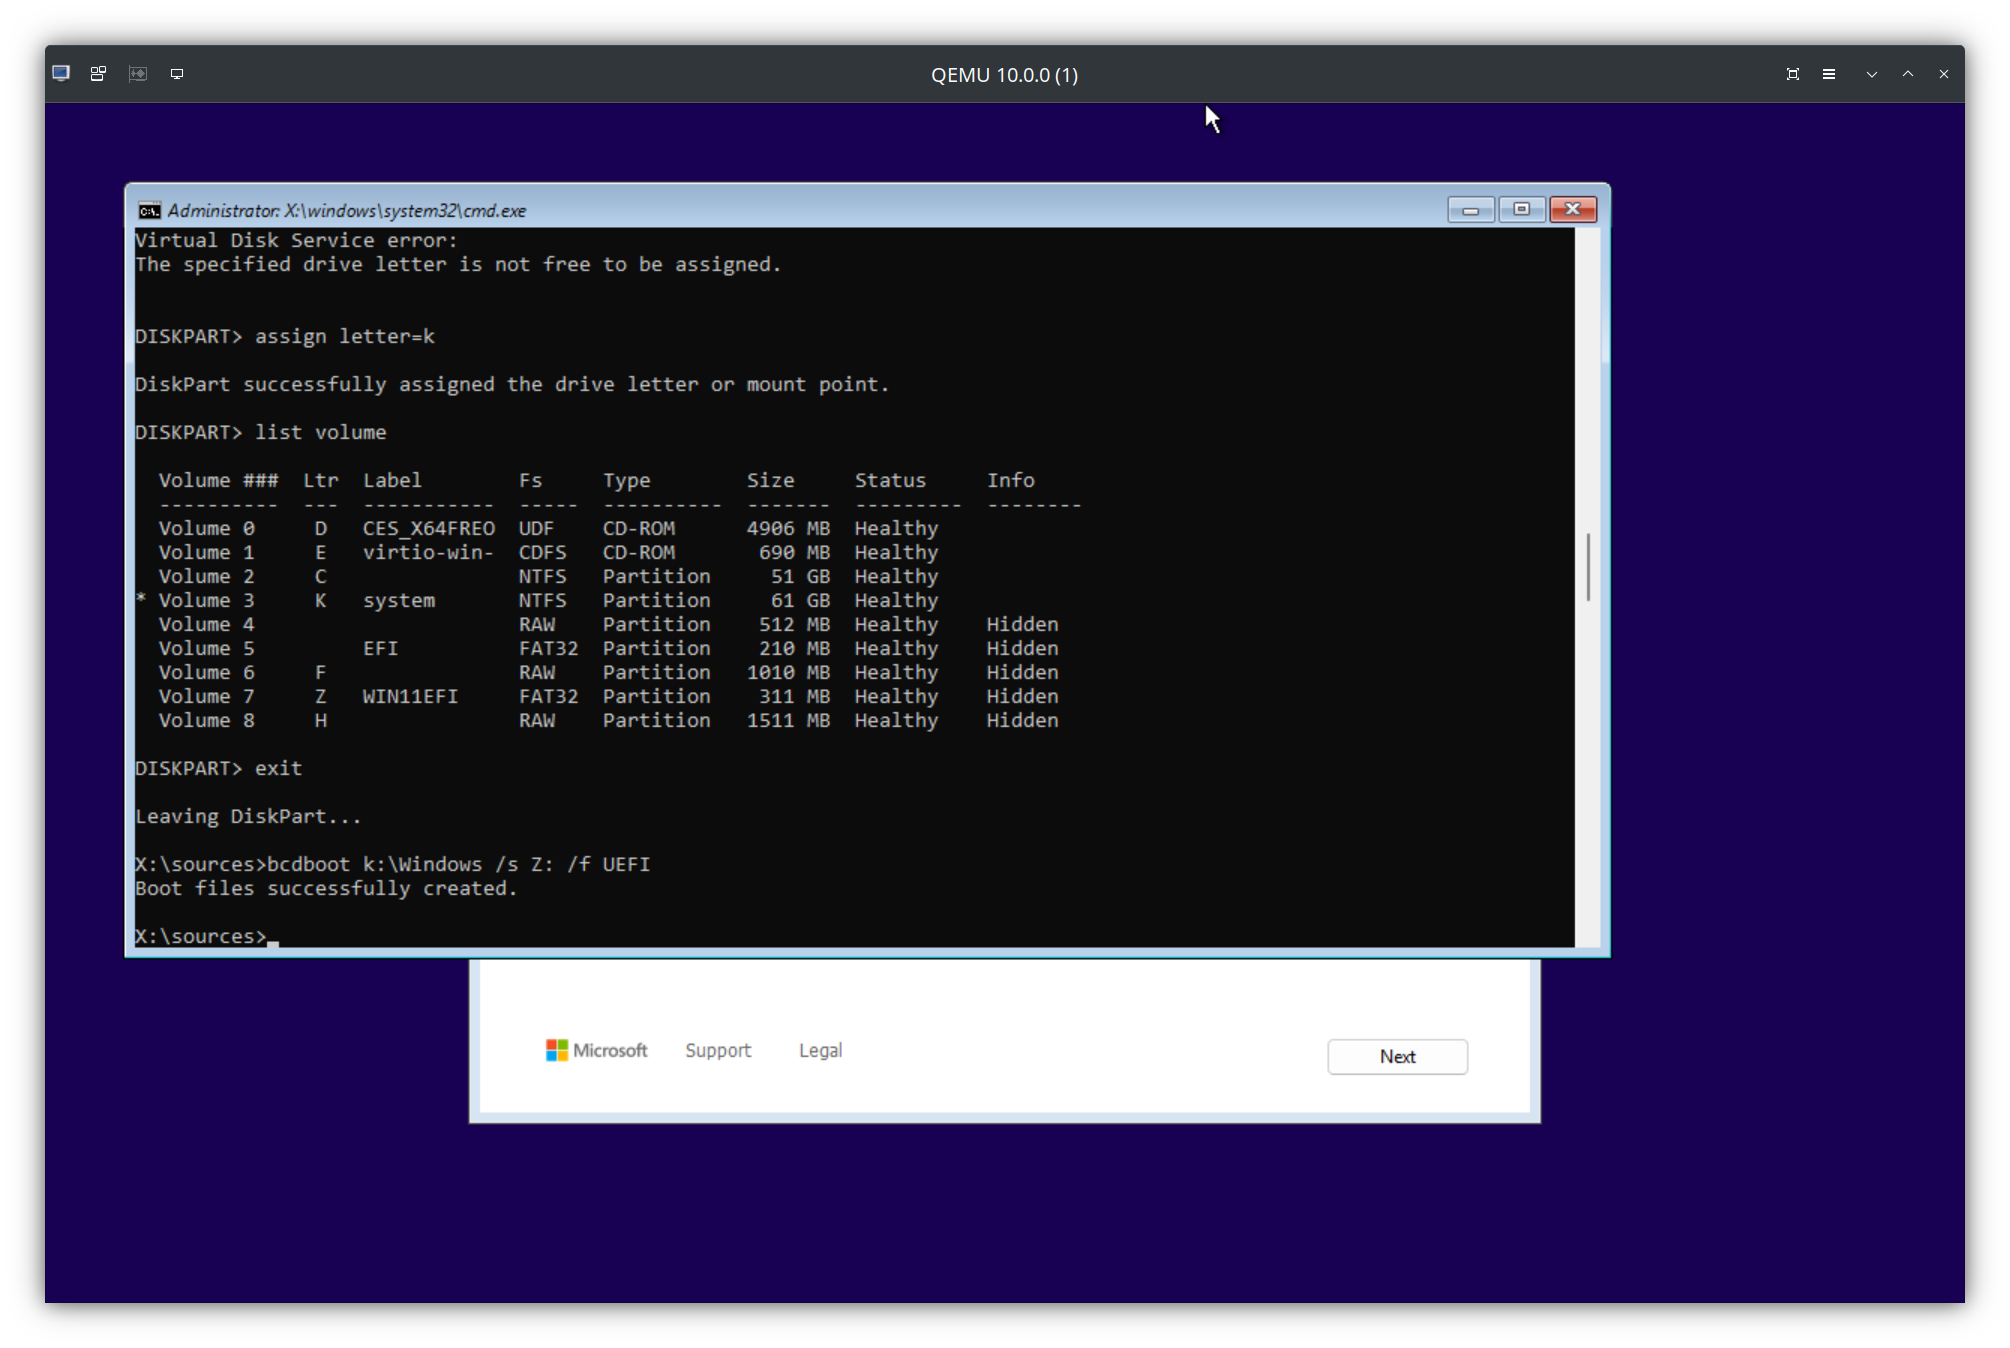Image resolution: width=2010 pixels, height=1348 pixels.
Task: Click the graphics adapter icon in the toolbar
Action: point(137,73)
